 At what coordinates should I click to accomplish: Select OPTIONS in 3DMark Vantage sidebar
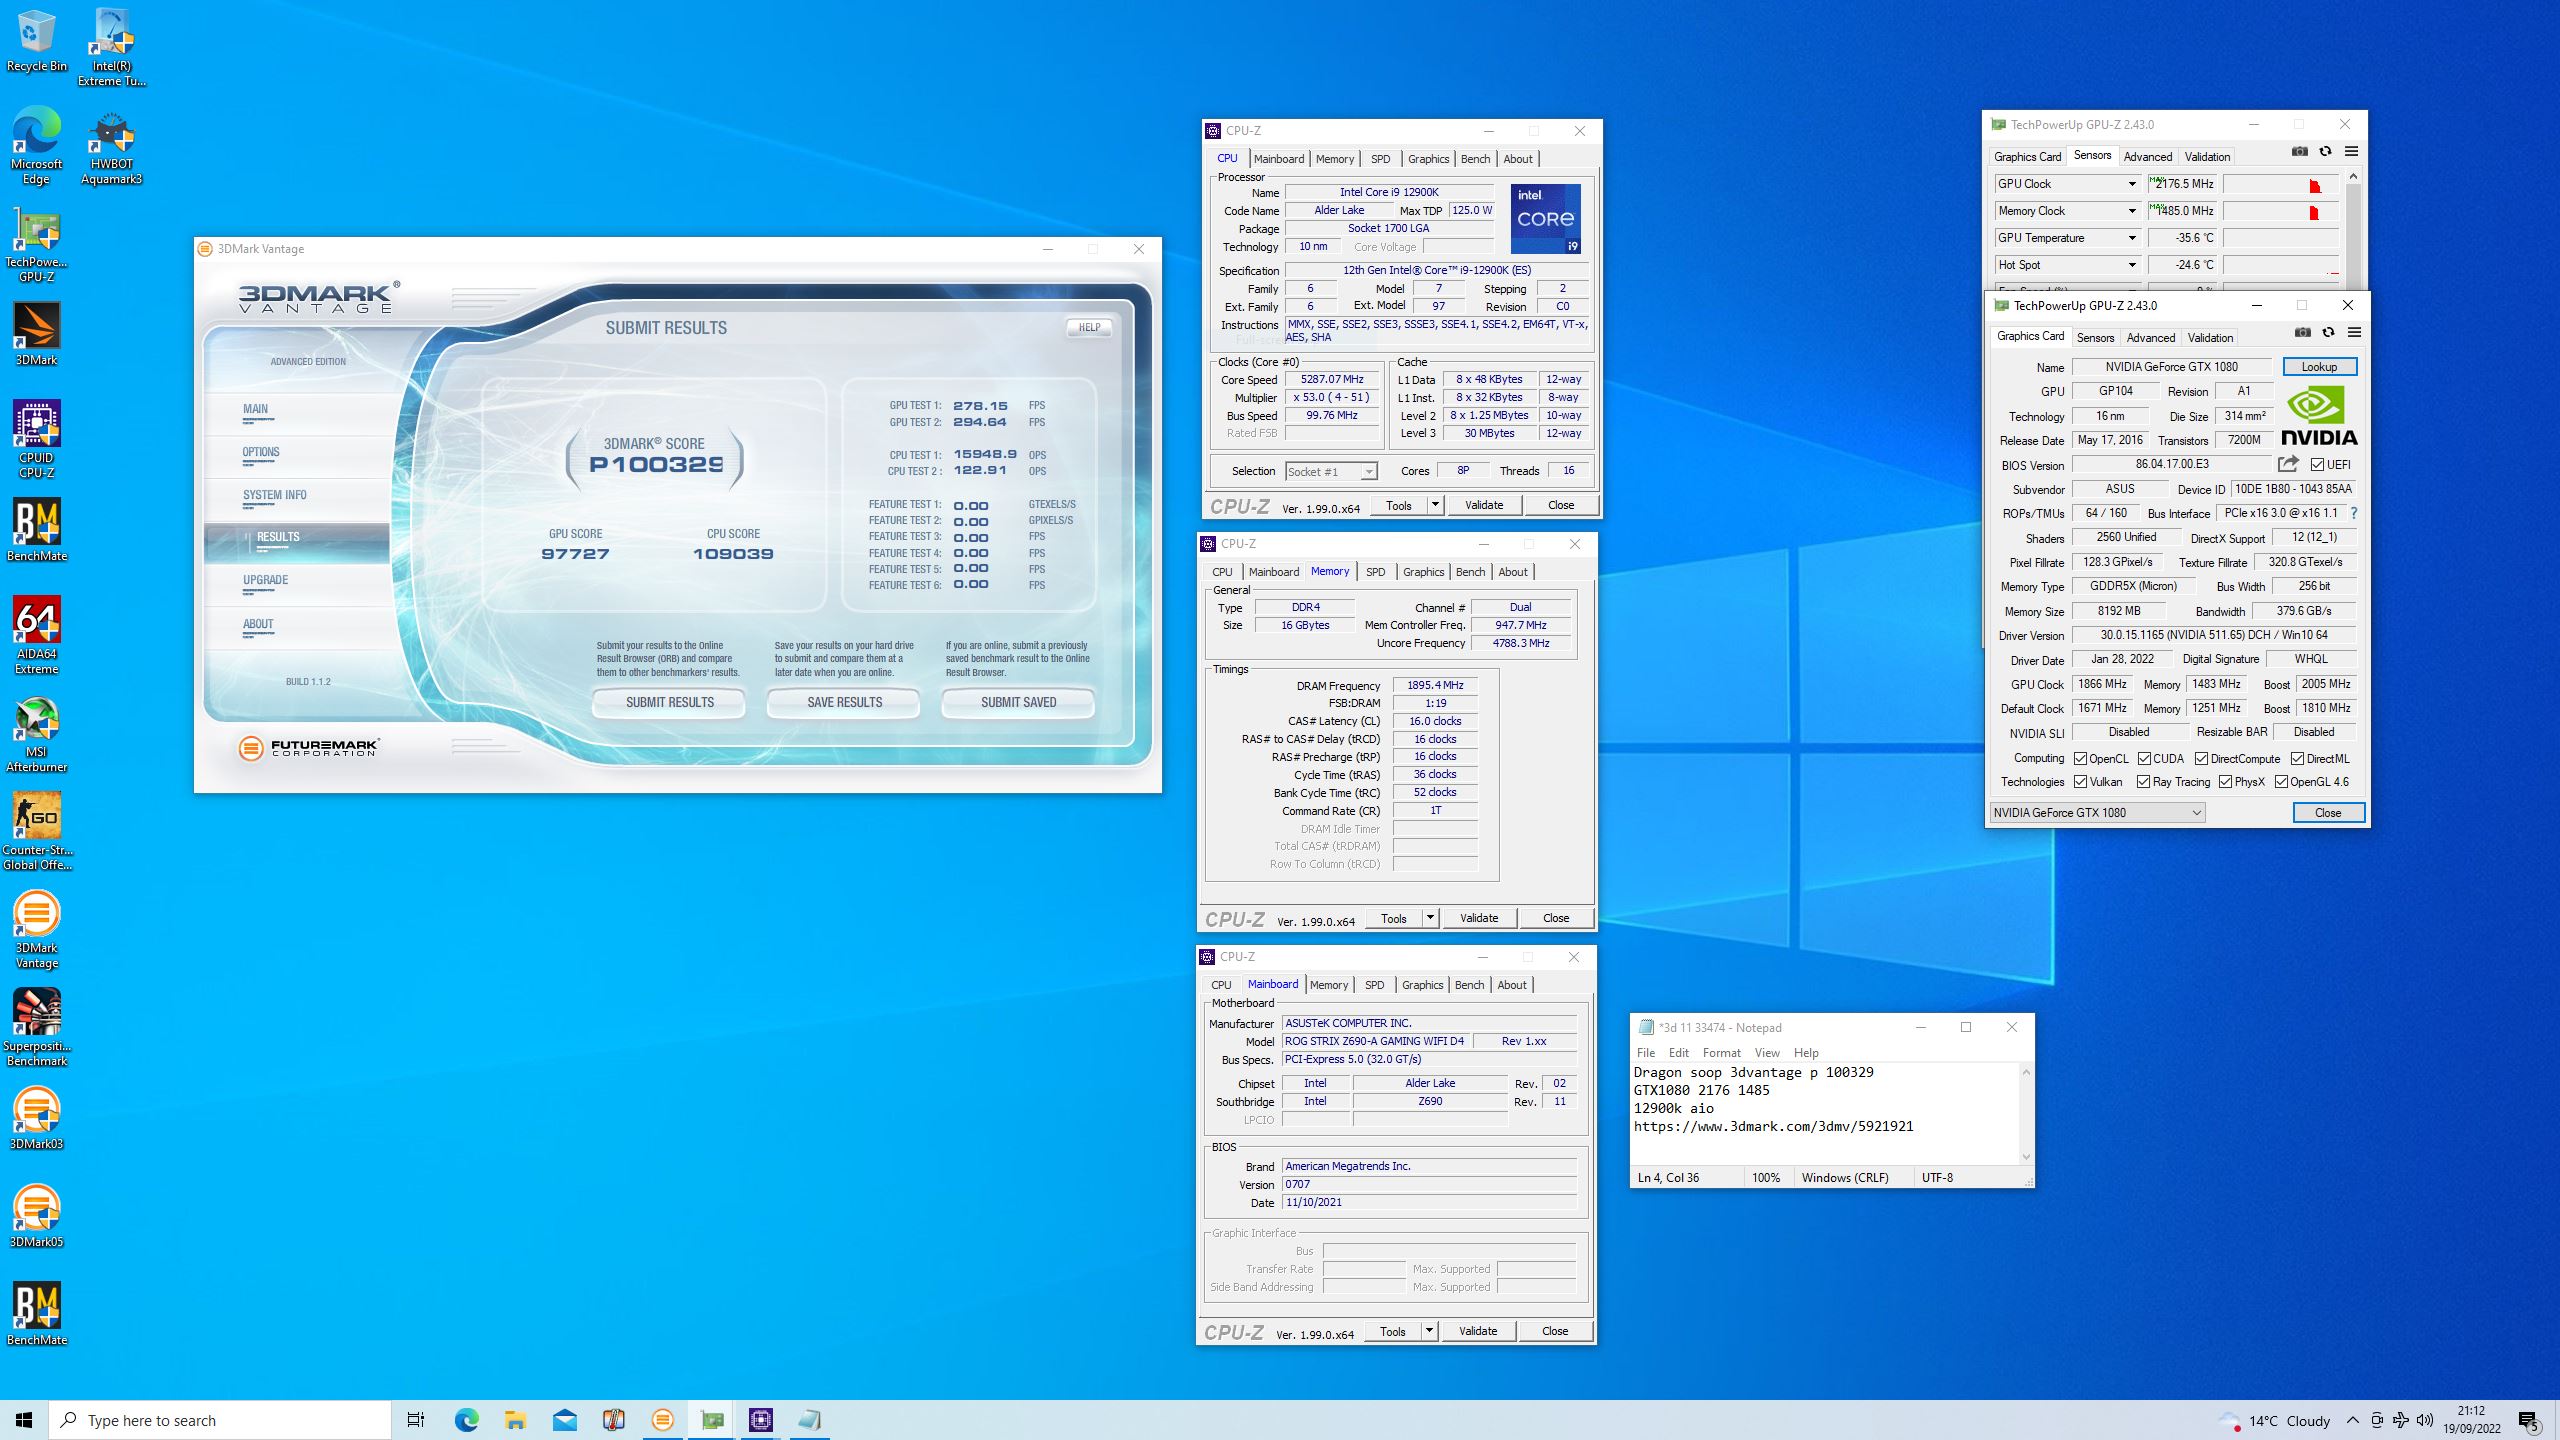pos(297,453)
